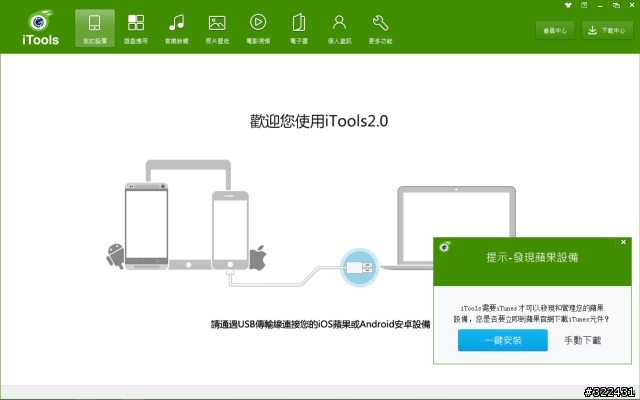Click the USB connector circle illustration

click(360, 268)
